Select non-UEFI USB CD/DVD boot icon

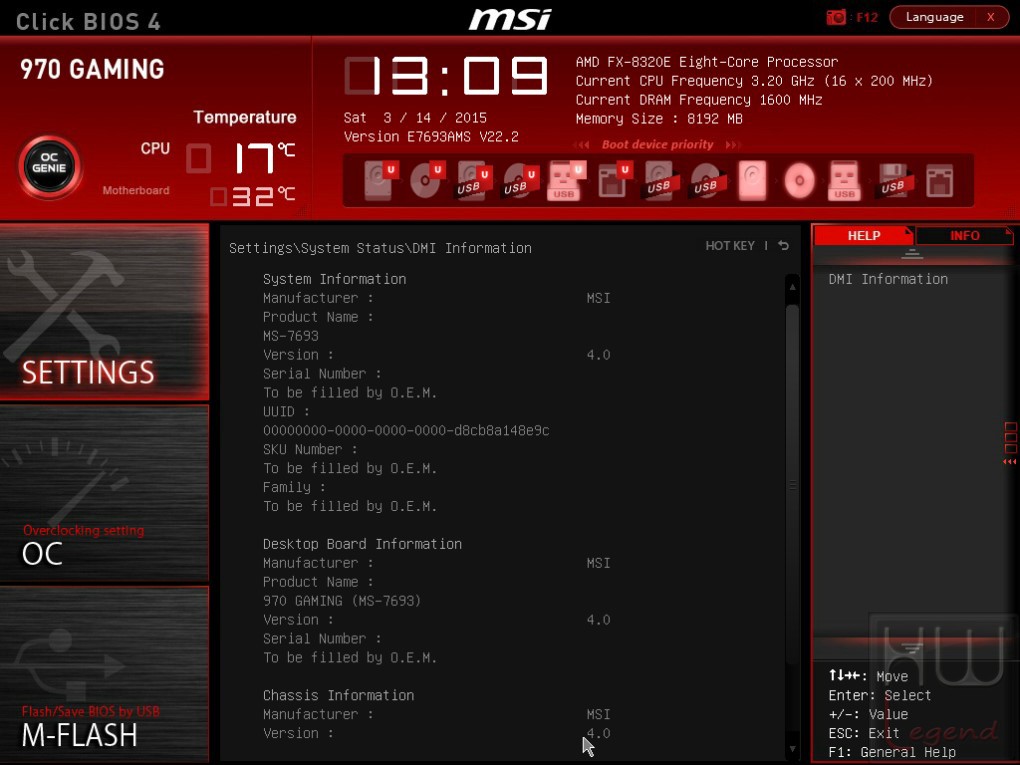[x=706, y=180]
